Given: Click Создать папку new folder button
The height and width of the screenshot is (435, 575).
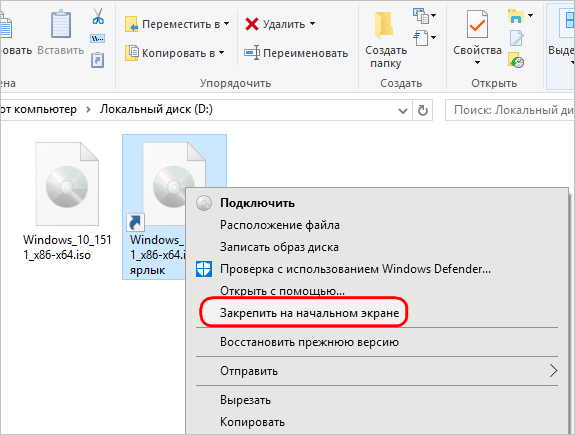Looking at the screenshot, I should click(386, 40).
